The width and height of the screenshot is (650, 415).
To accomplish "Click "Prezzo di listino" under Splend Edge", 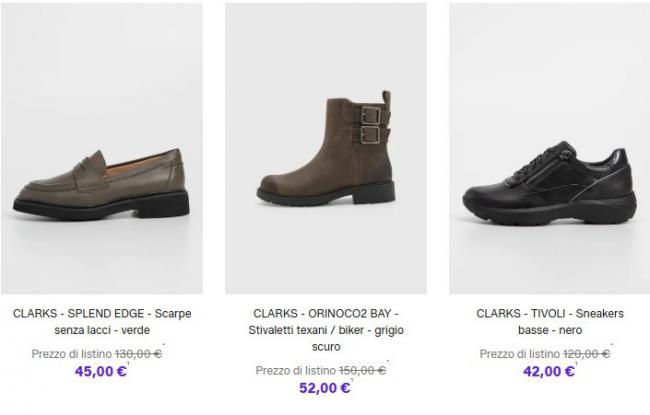I will [x=71, y=354].
